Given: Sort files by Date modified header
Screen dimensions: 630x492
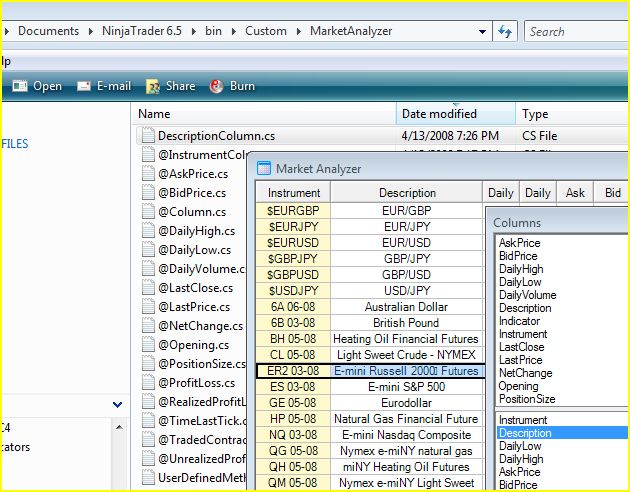Looking at the screenshot, I should (456, 114).
